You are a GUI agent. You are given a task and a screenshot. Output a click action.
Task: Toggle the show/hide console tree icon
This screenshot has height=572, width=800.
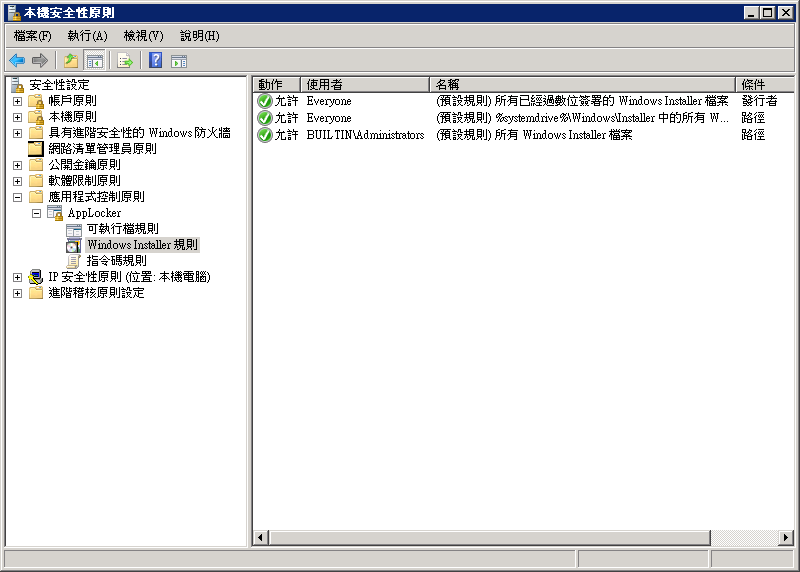point(94,61)
